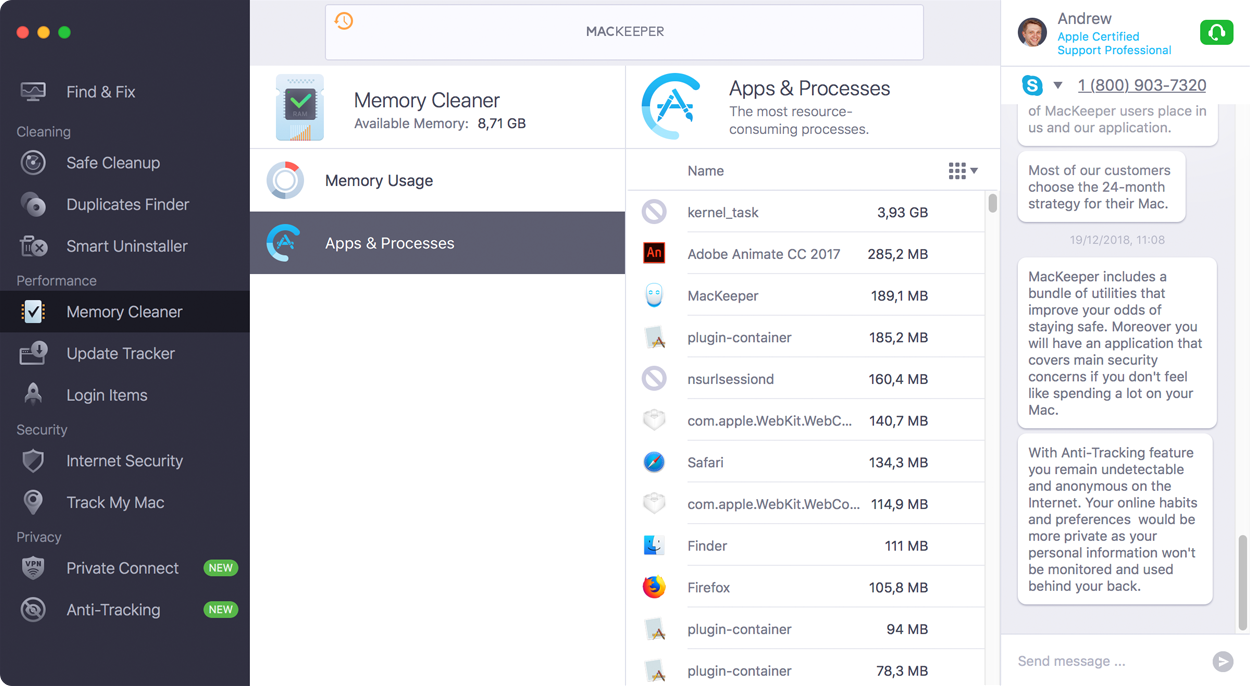
Task: Click the MacKeeper 189,1 MB memory value
Action: tap(899, 296)
